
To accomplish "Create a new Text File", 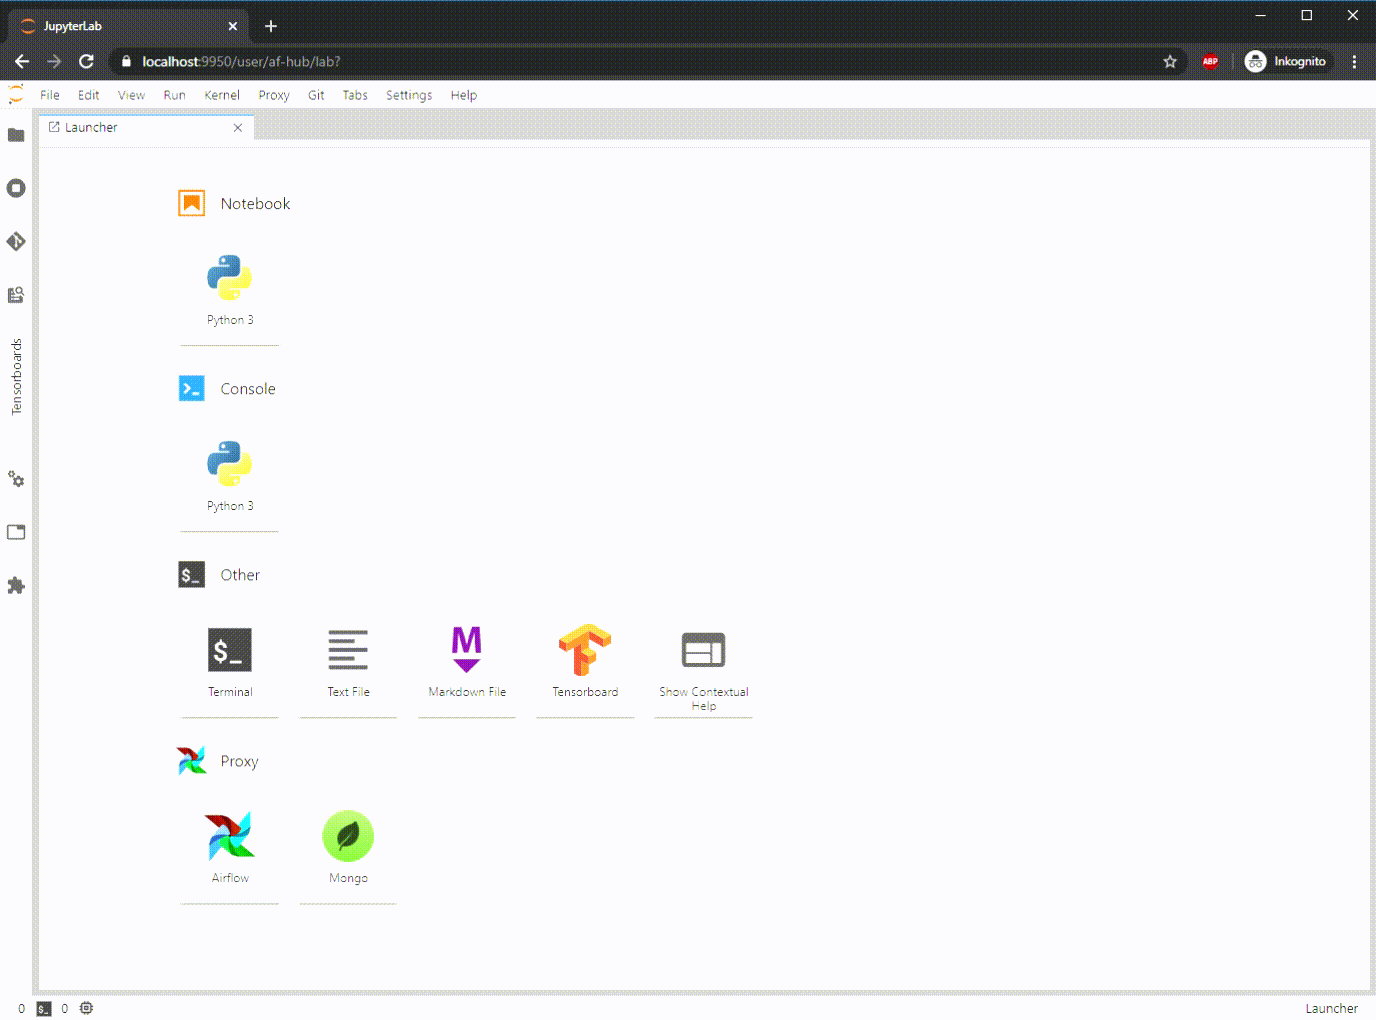I will pos(348,660).
